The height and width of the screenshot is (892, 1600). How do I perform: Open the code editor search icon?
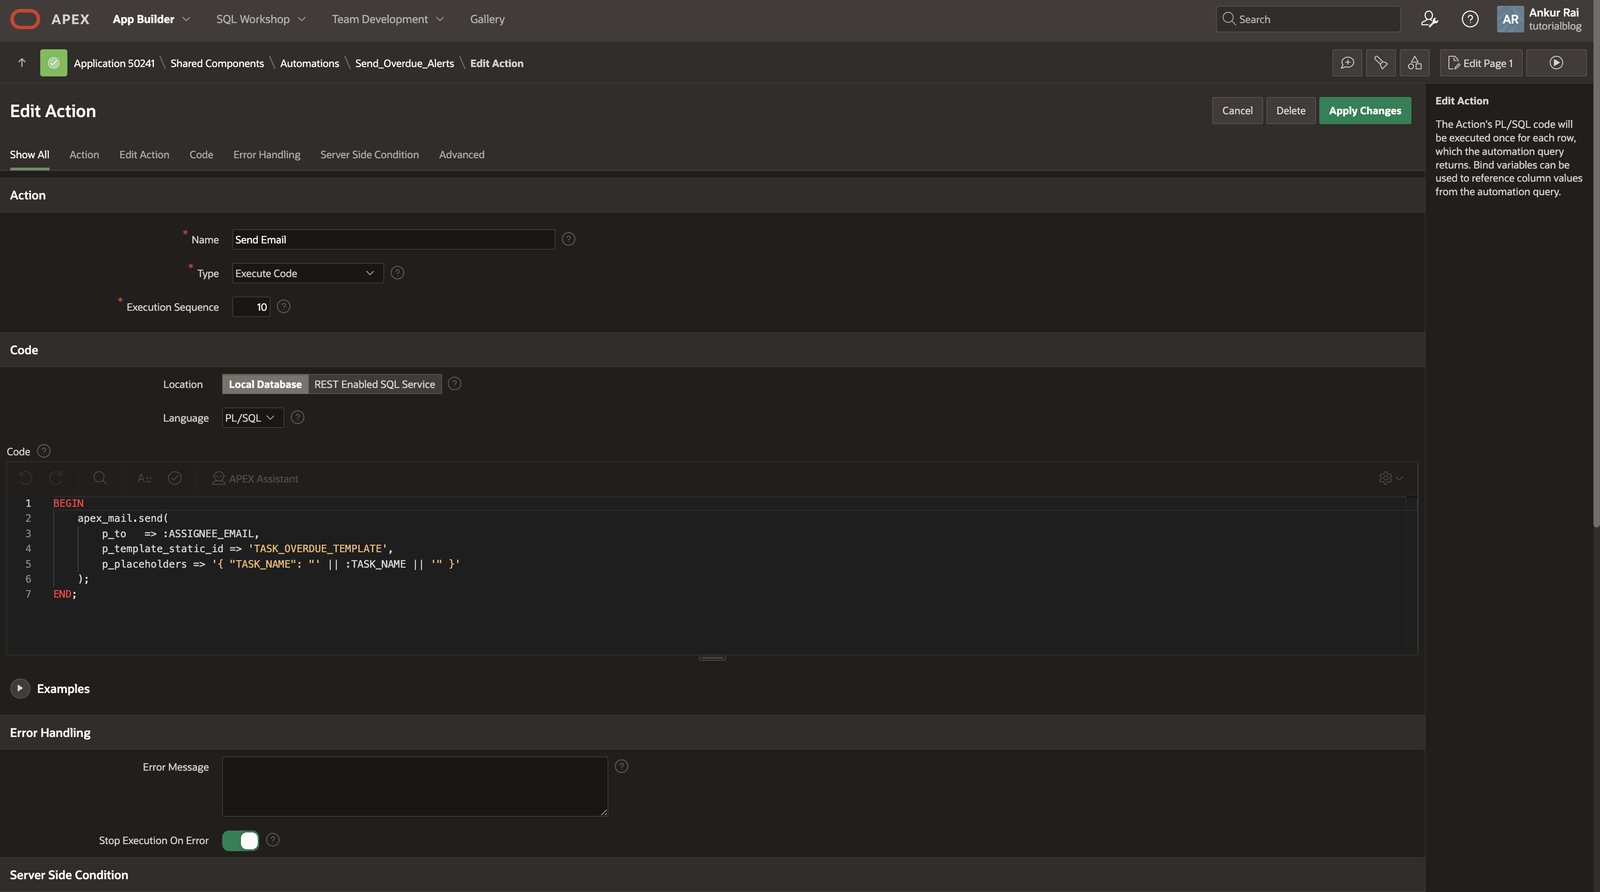[x=100, y=478]
